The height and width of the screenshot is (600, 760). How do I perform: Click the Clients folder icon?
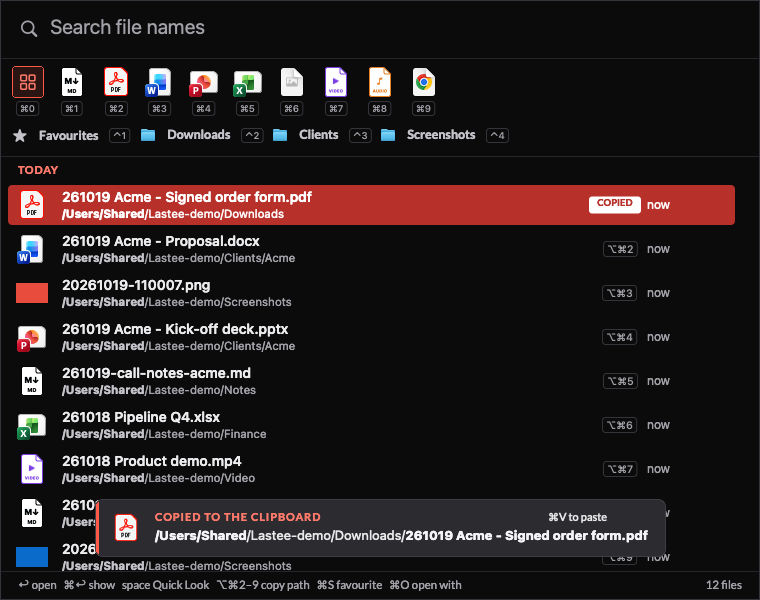[x=280, y=135]
